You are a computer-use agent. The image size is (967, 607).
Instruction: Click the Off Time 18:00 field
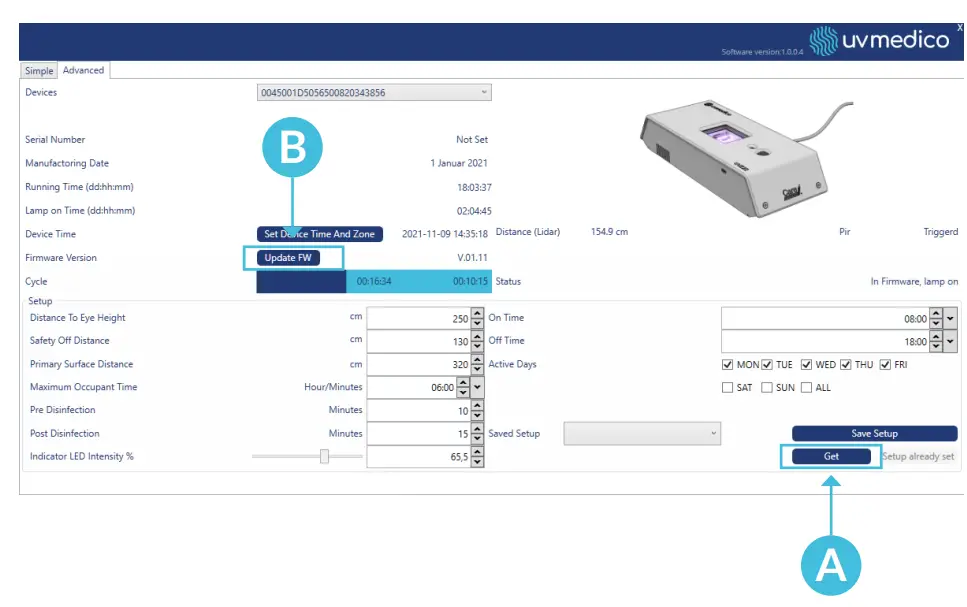825,341
